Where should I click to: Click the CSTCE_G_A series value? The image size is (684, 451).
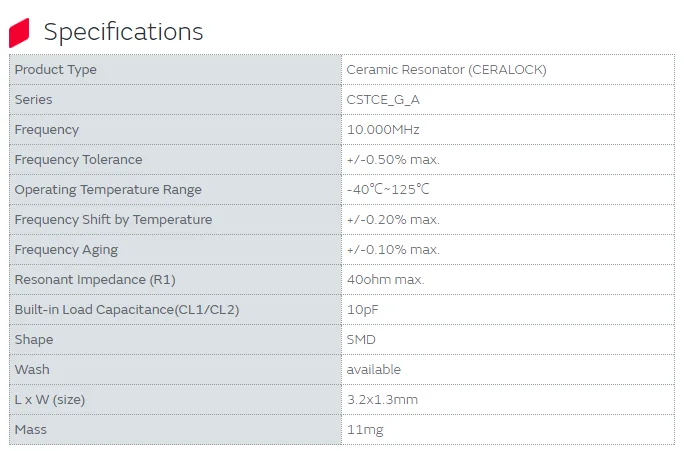pyautogui.click(x=383, y=100)
